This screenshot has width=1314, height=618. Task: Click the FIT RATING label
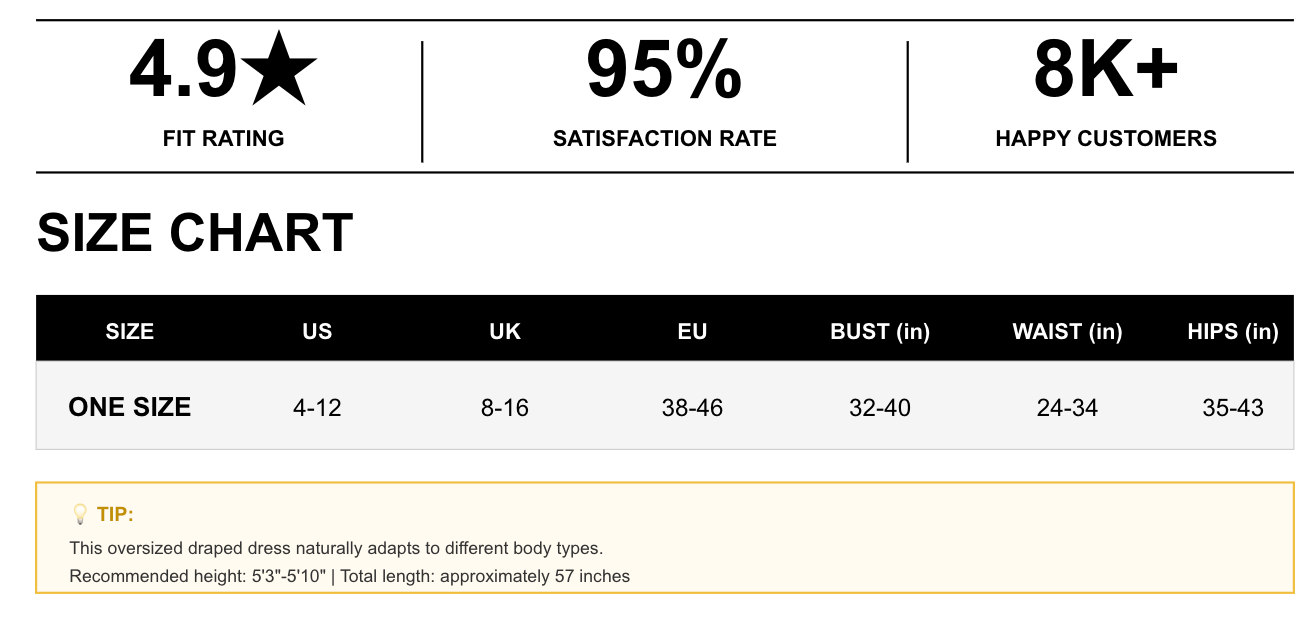(x=223, y=138)
